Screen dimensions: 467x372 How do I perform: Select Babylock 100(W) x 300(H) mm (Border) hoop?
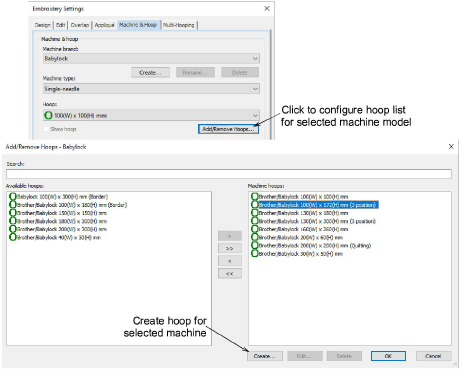pos(63,197)
